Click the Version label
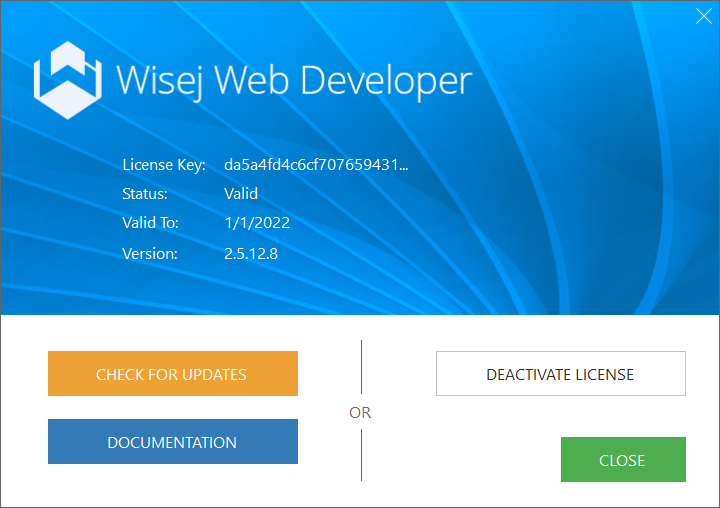Screen dimensions: 720x508 click(150, 253)
